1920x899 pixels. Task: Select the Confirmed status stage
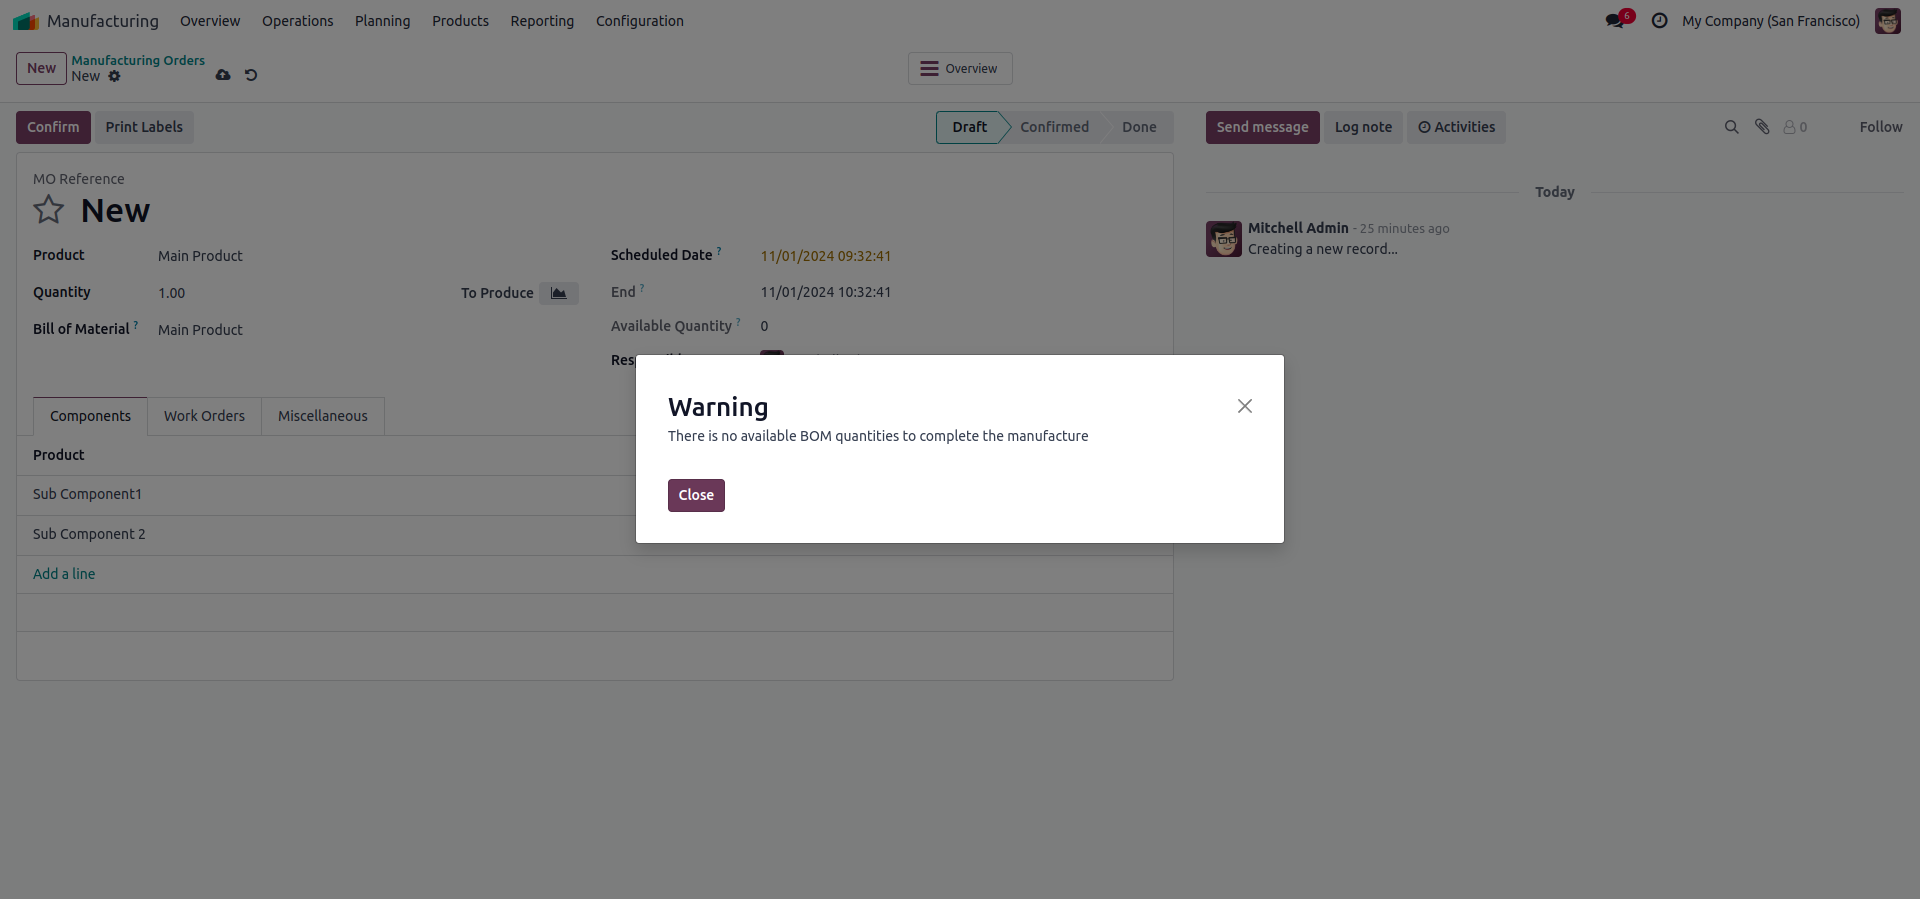coord(1054,127)
